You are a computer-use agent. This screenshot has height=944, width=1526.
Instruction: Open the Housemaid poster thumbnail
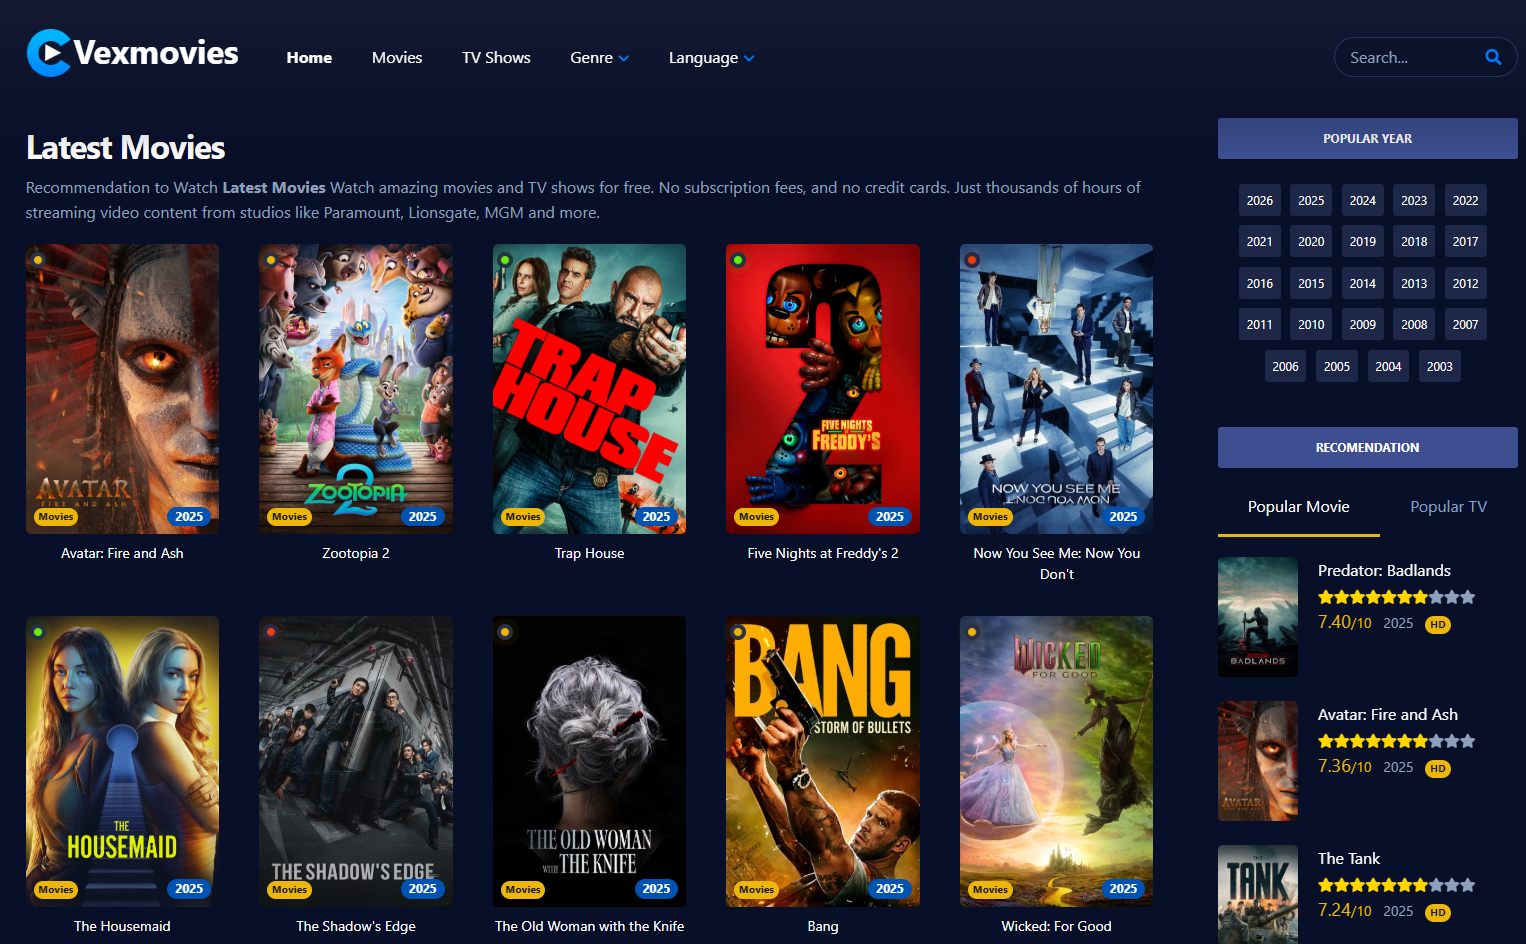point(122,761)
